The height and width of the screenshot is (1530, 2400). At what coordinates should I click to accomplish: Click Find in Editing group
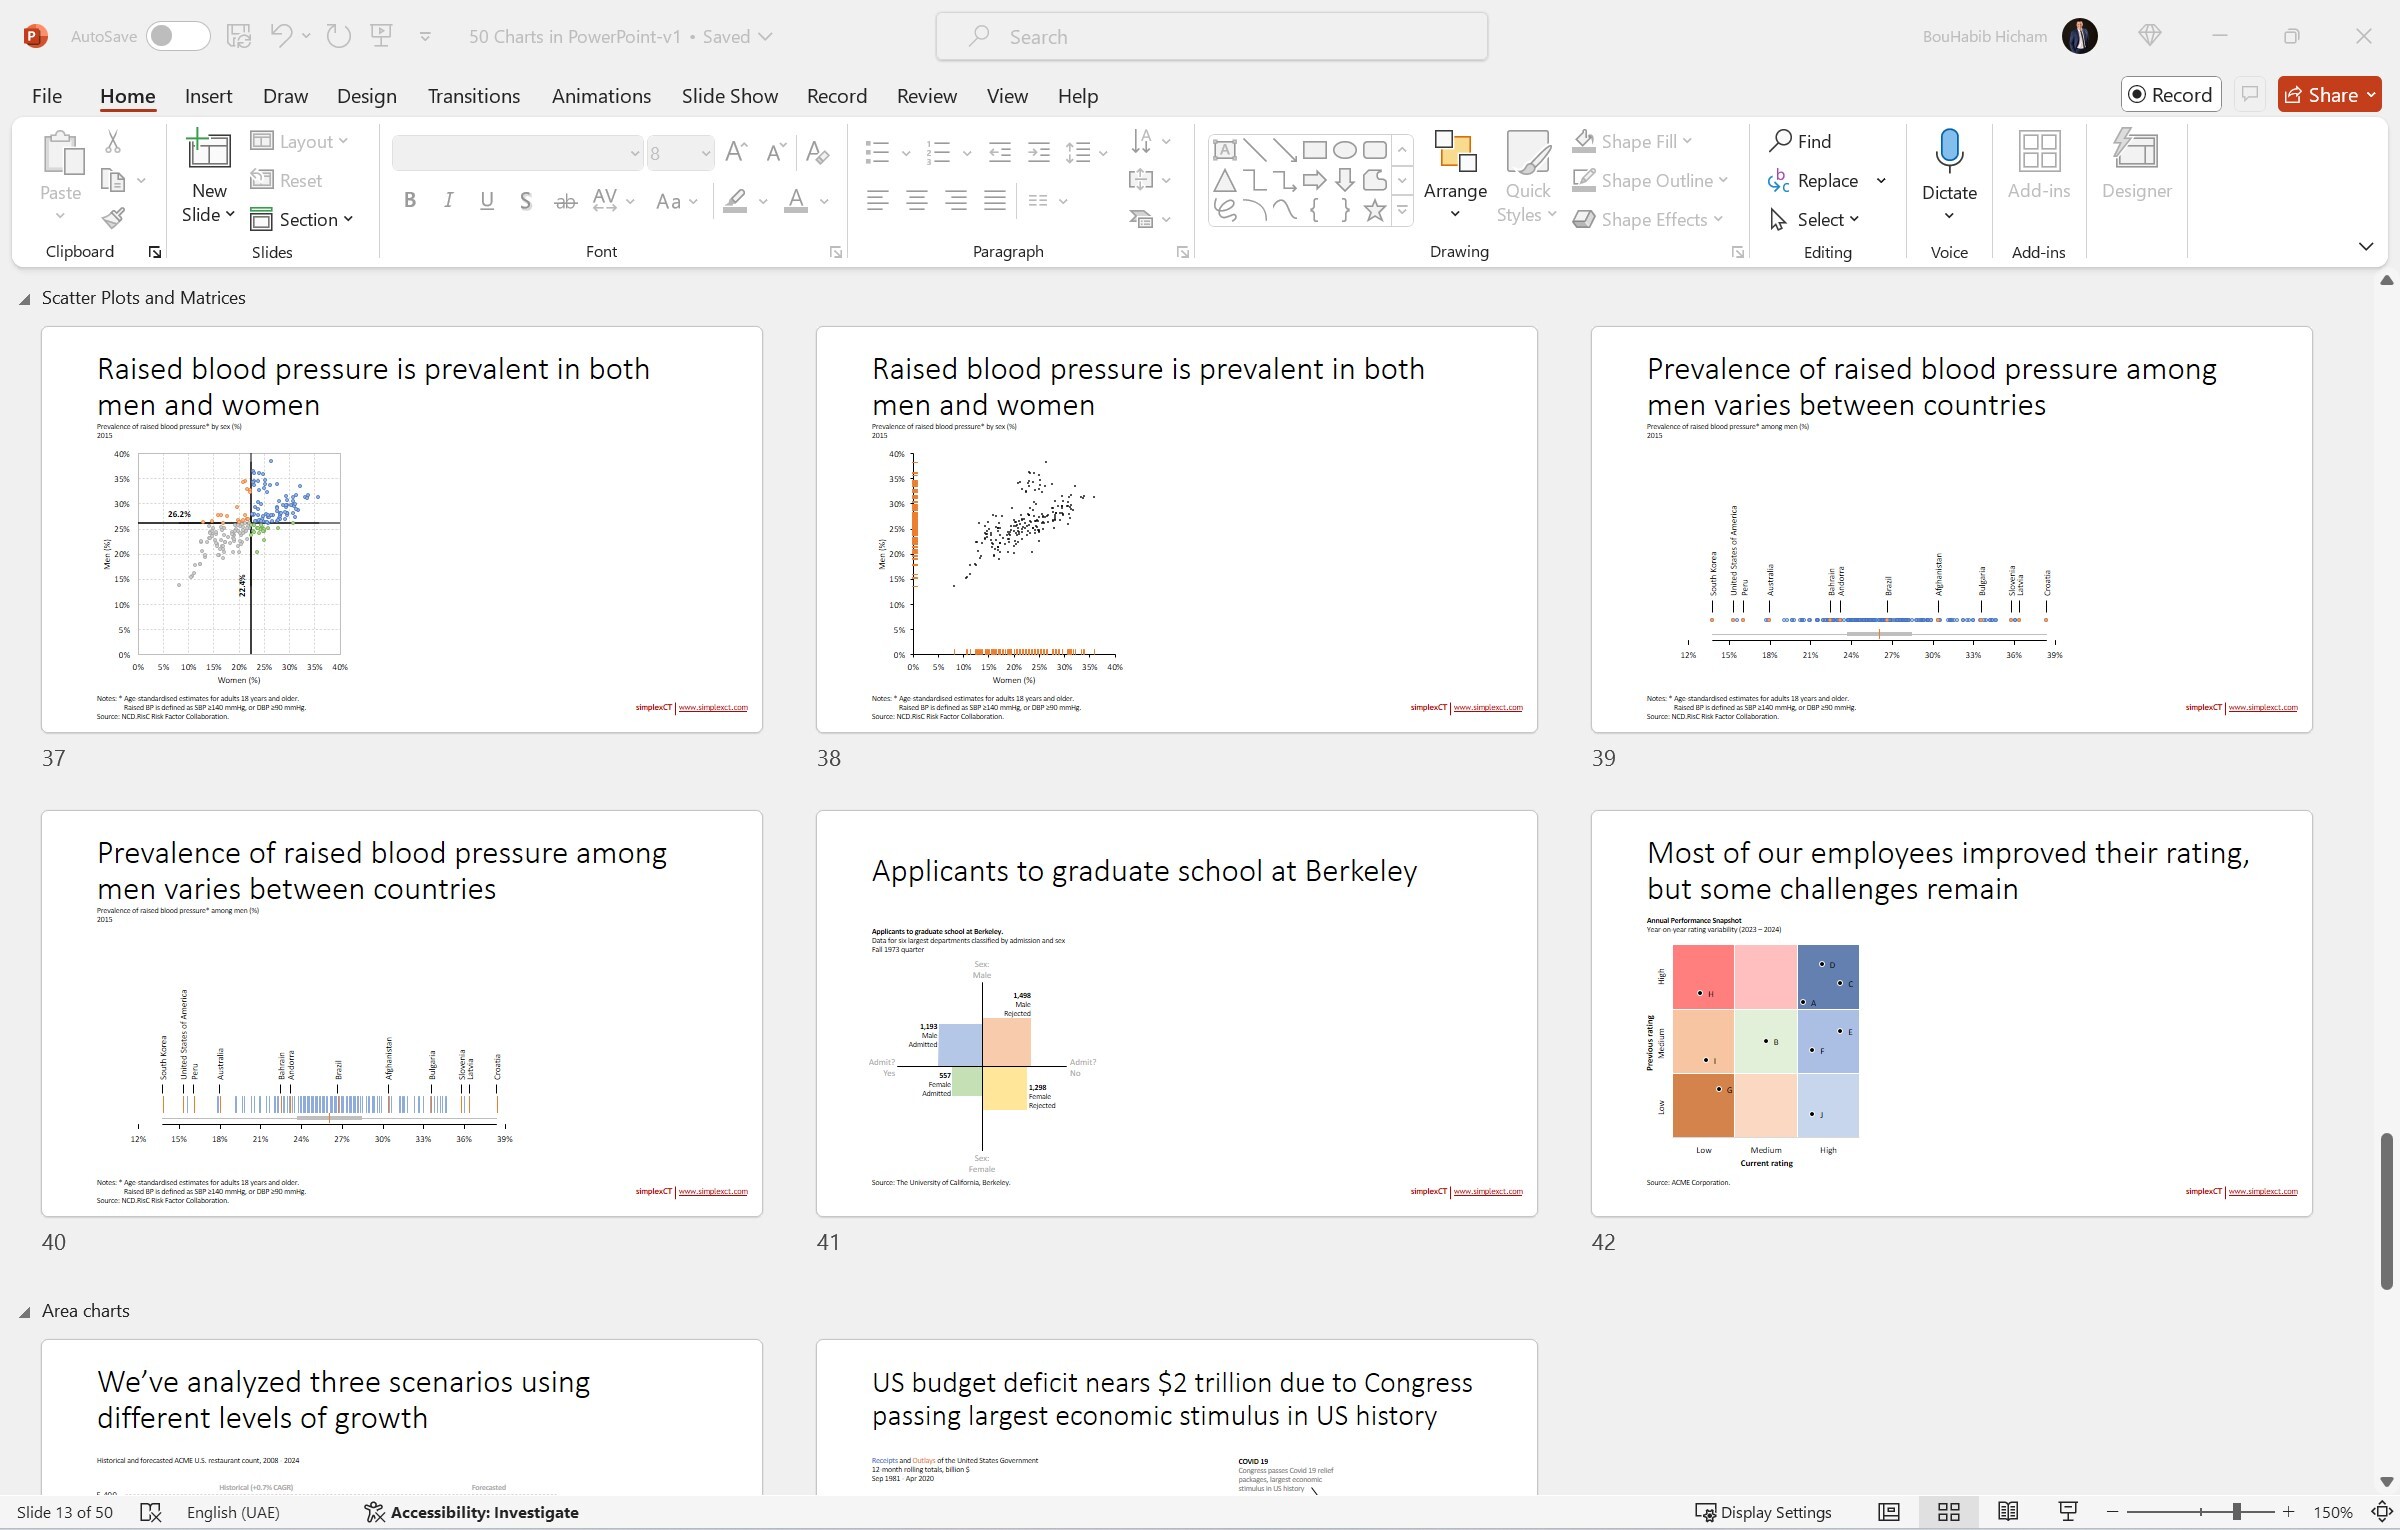1800,141
